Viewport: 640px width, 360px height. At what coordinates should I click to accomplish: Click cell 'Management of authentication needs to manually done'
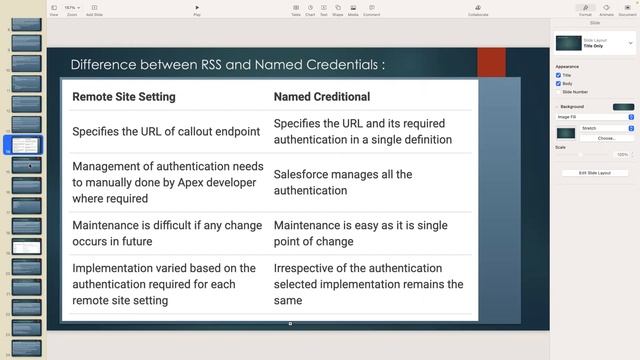tap(168, 182)
